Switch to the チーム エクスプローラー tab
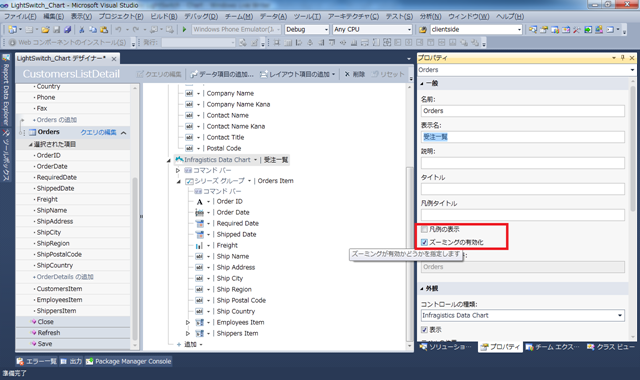 click(552, 347)
